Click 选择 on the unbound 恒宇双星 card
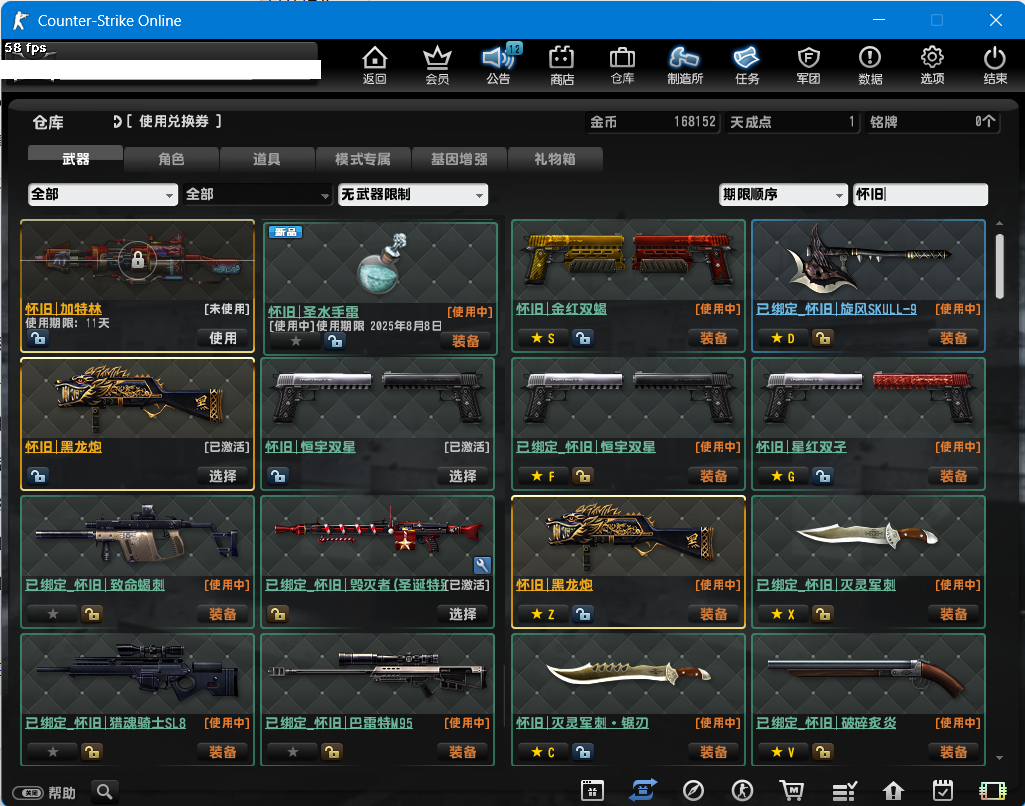Viewport: 1025px width, 806px height. (463, 476)
